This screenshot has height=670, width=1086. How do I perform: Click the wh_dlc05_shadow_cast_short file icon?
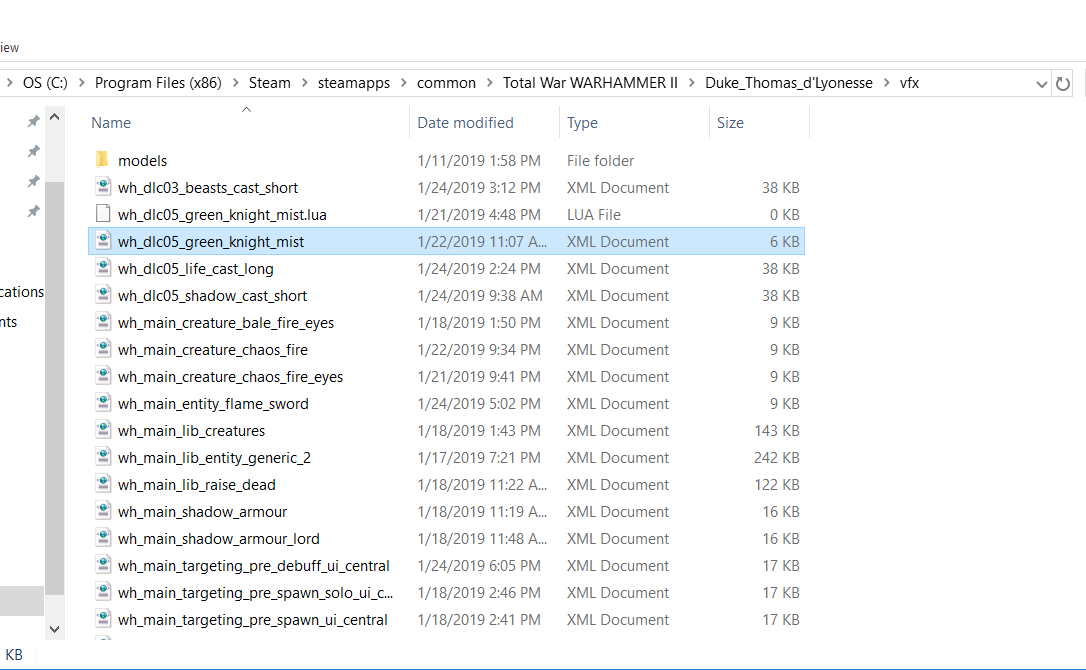pos(103,295)
